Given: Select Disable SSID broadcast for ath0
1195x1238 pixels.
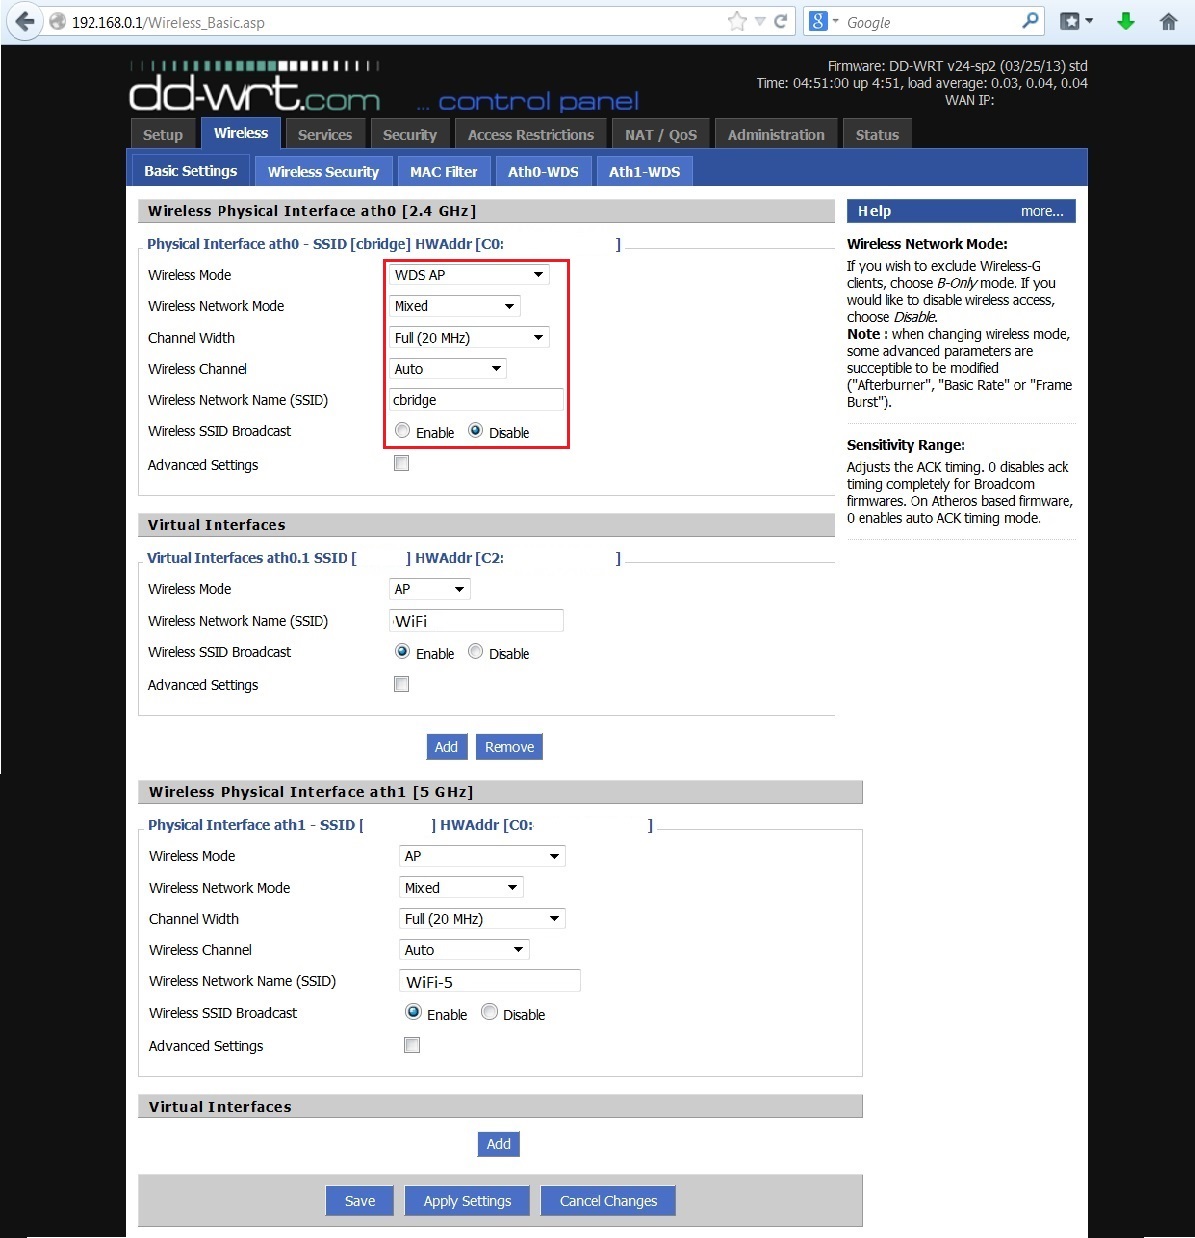Looking at the screenshot, I should (x=476, y=431).
